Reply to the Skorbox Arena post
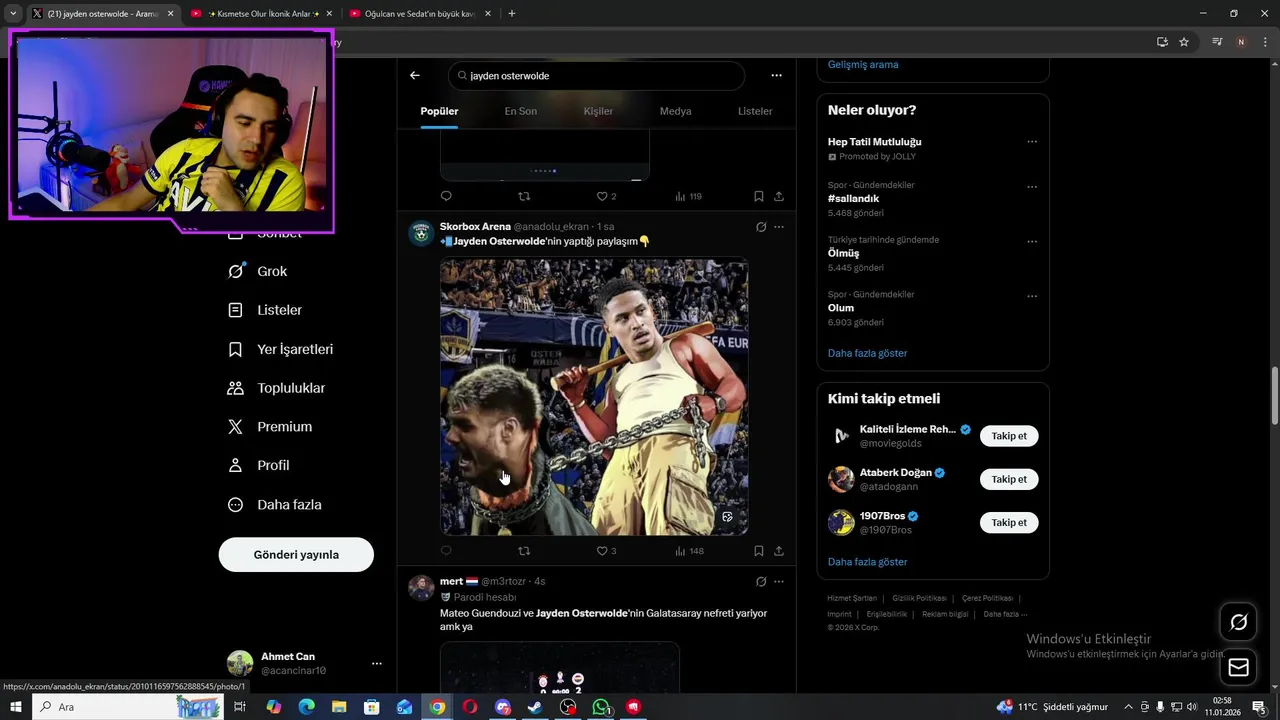 point(446,551)
